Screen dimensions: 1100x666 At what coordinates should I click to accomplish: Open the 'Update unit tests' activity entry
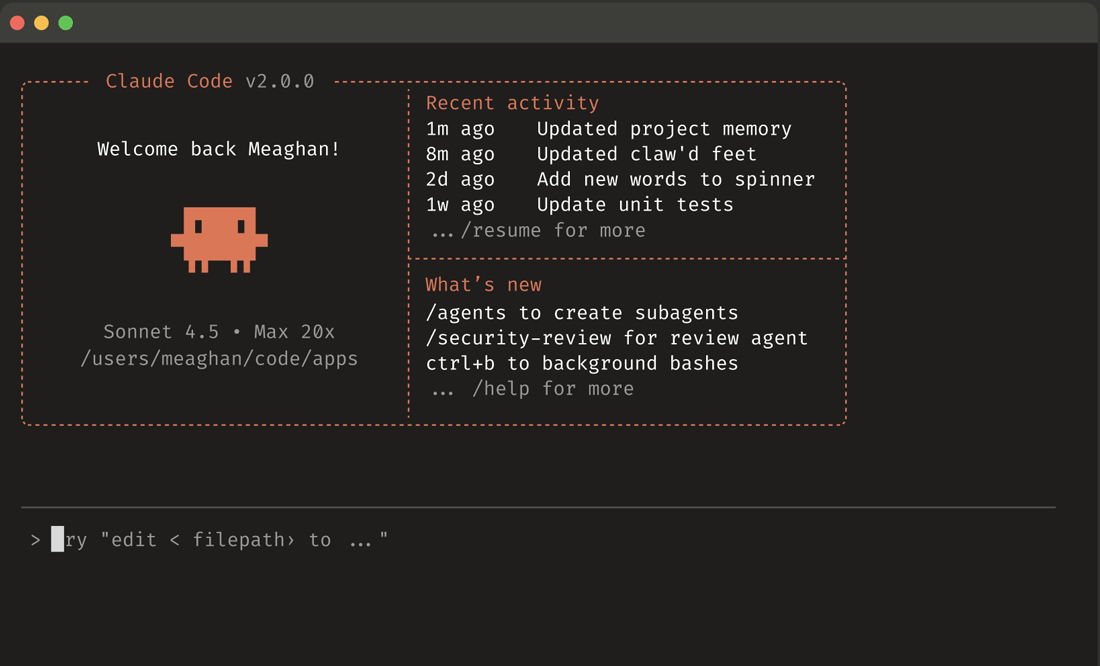point(635,204)
